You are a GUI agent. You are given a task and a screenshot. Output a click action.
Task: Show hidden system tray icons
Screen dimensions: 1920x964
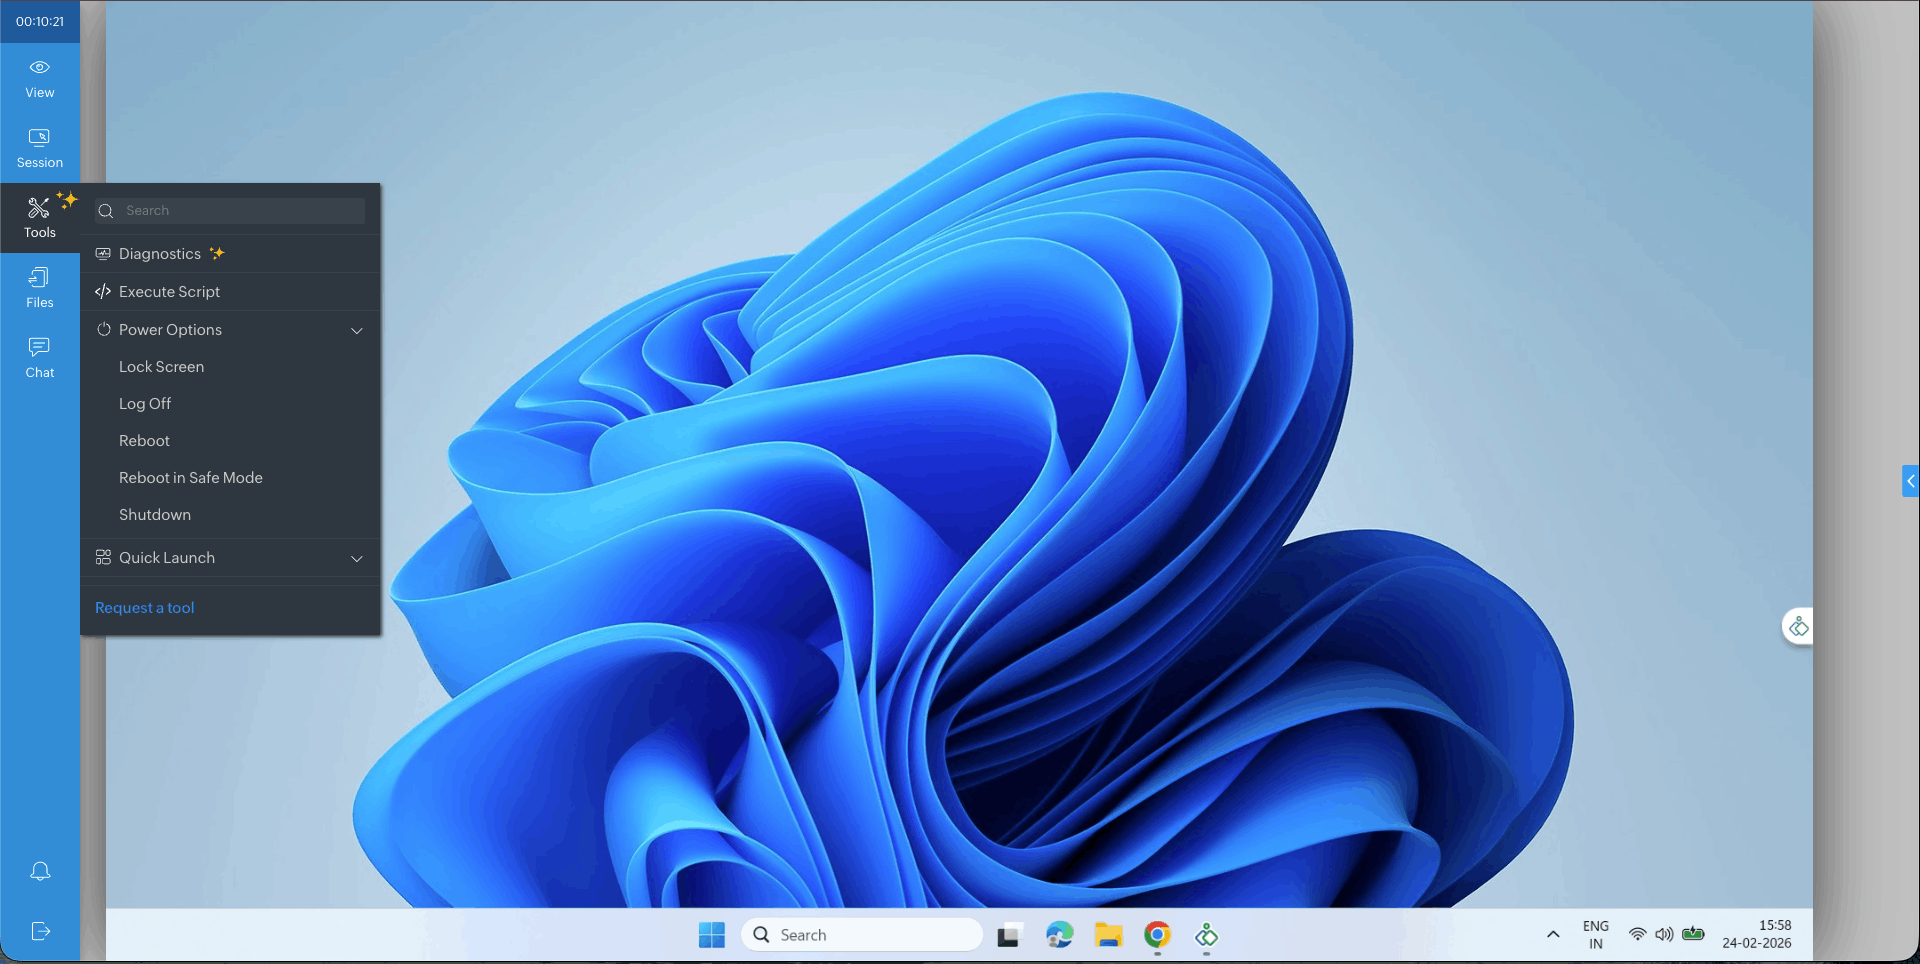coord(1553,935)
